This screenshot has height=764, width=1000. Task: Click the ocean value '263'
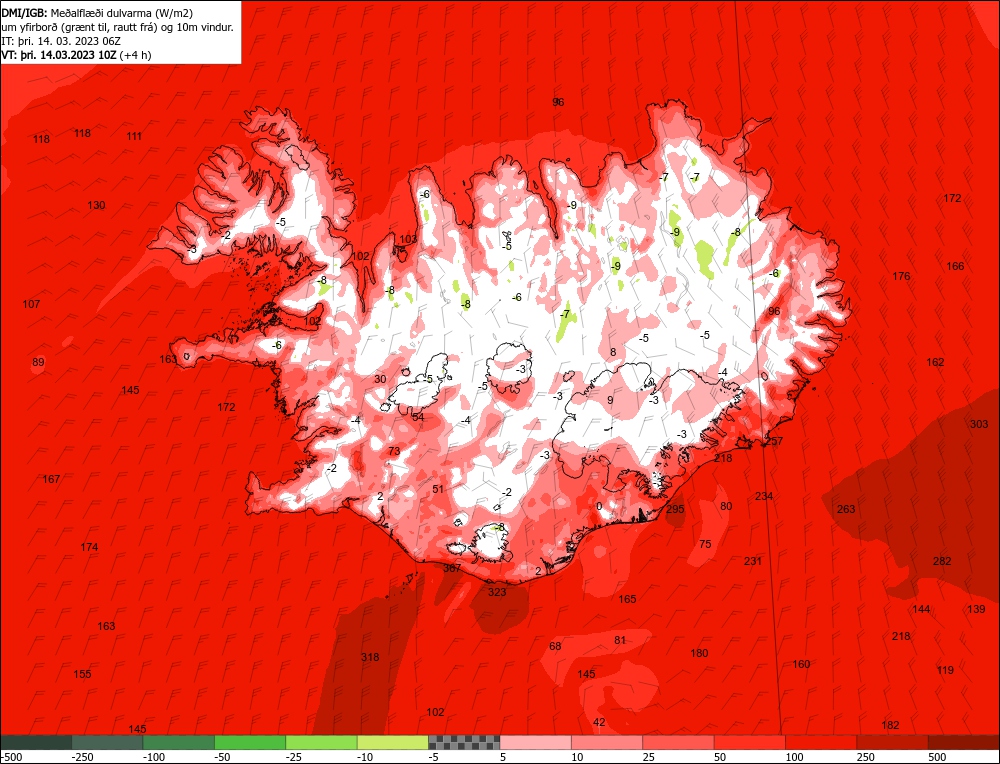pyautogui.click(x=846, y=509)
